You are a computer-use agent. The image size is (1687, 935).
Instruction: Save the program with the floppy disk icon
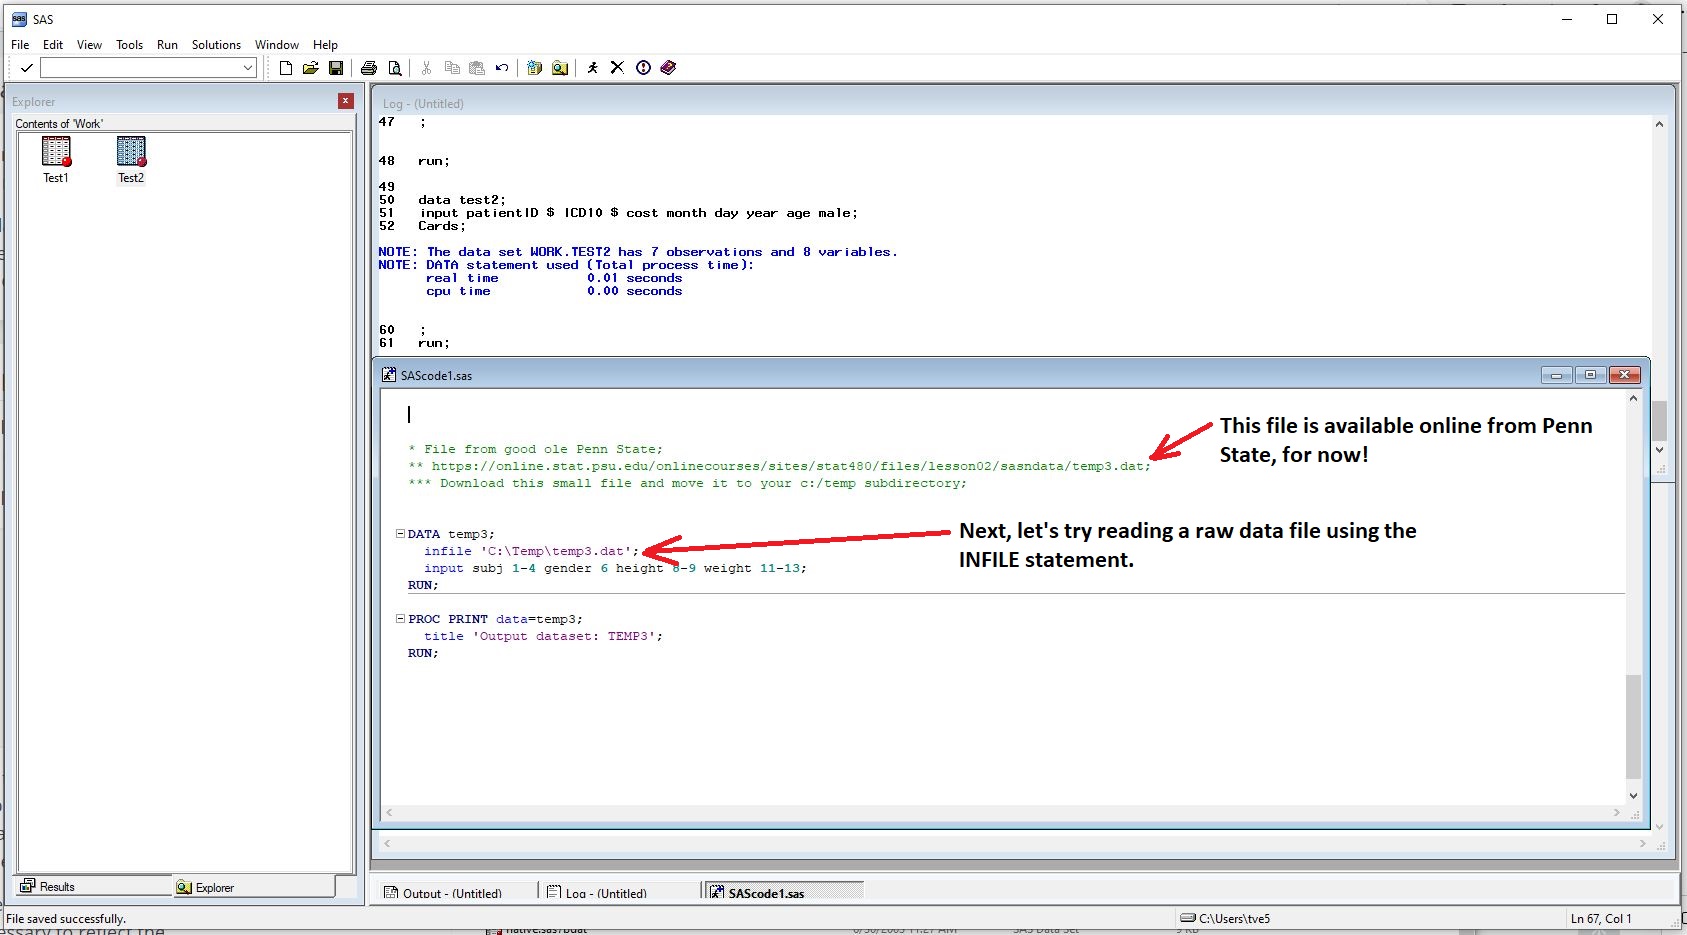[336, 68]
